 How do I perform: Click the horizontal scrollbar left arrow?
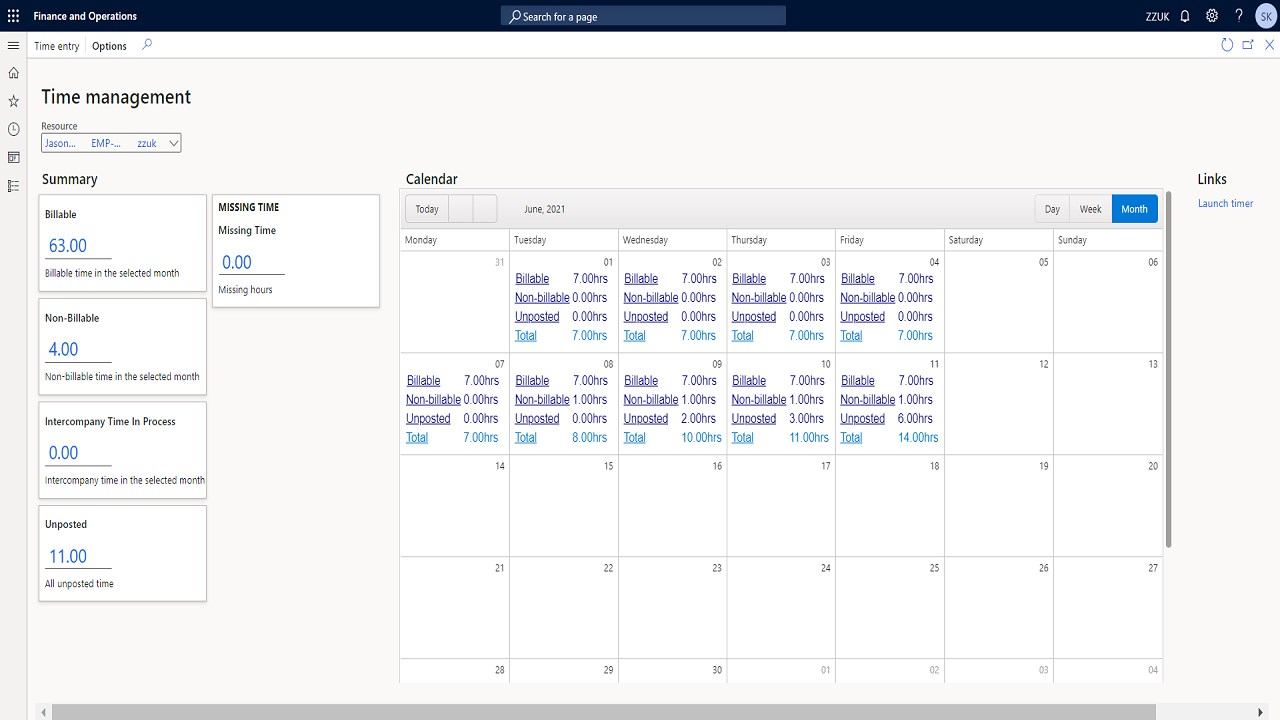pyautogui.click(x=44, y=712)
